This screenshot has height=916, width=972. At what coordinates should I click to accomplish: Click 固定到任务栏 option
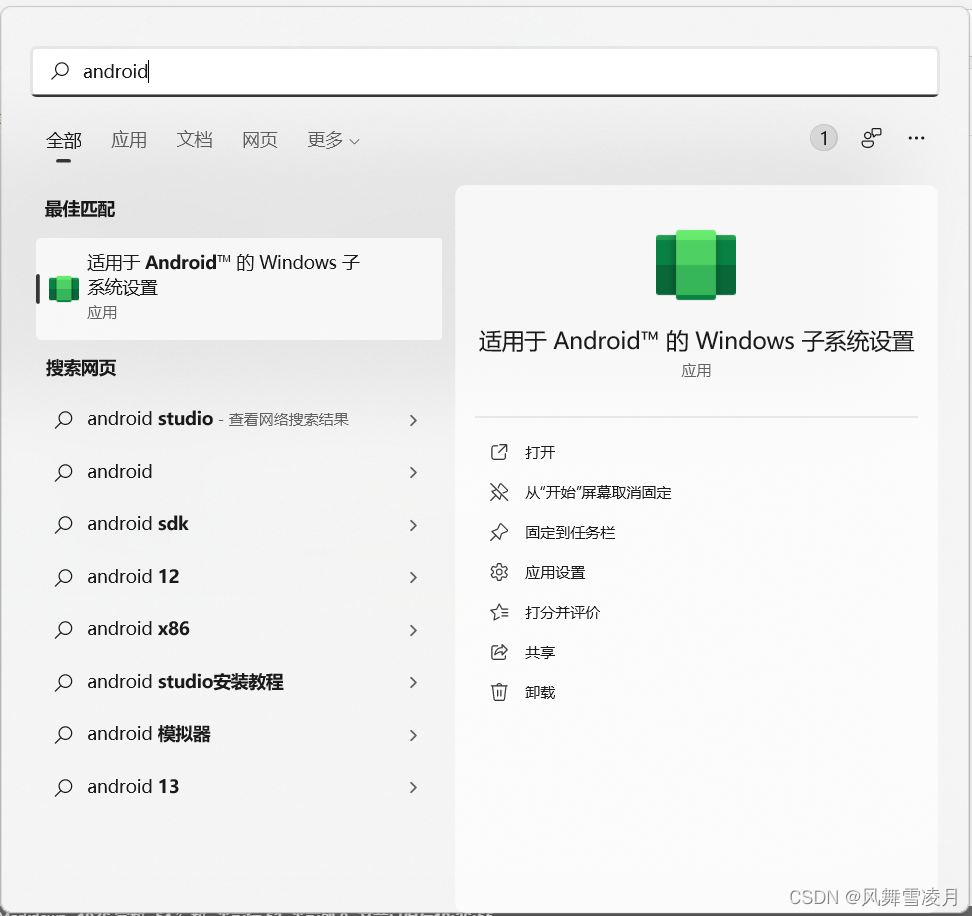570,532
